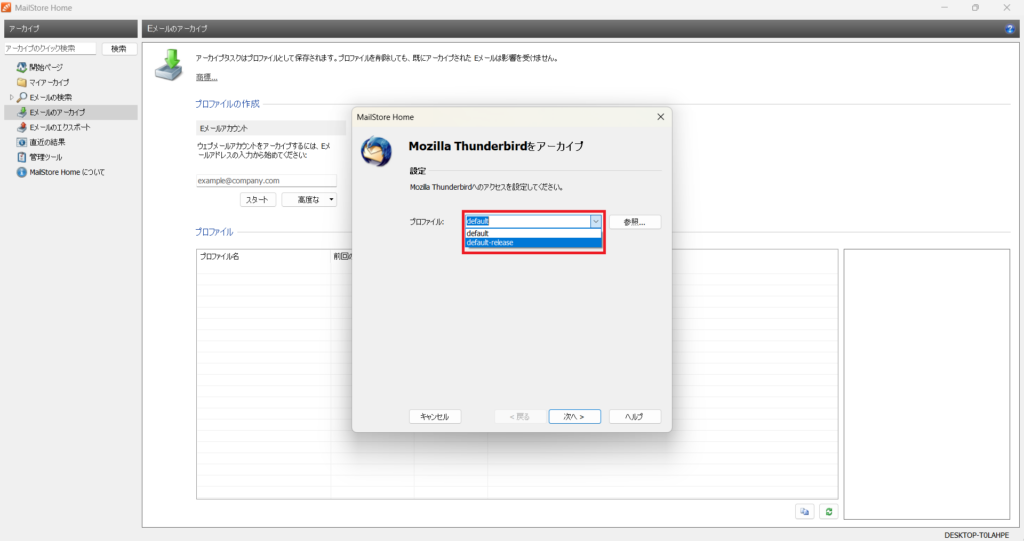Click the green refresh icon below profile list

click(x=829, y=512)
